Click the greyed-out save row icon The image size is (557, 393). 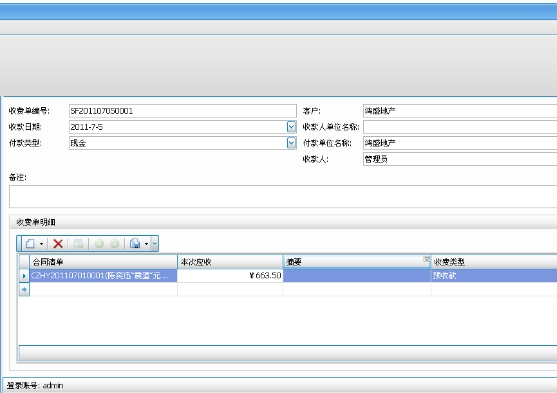(78, 244)
